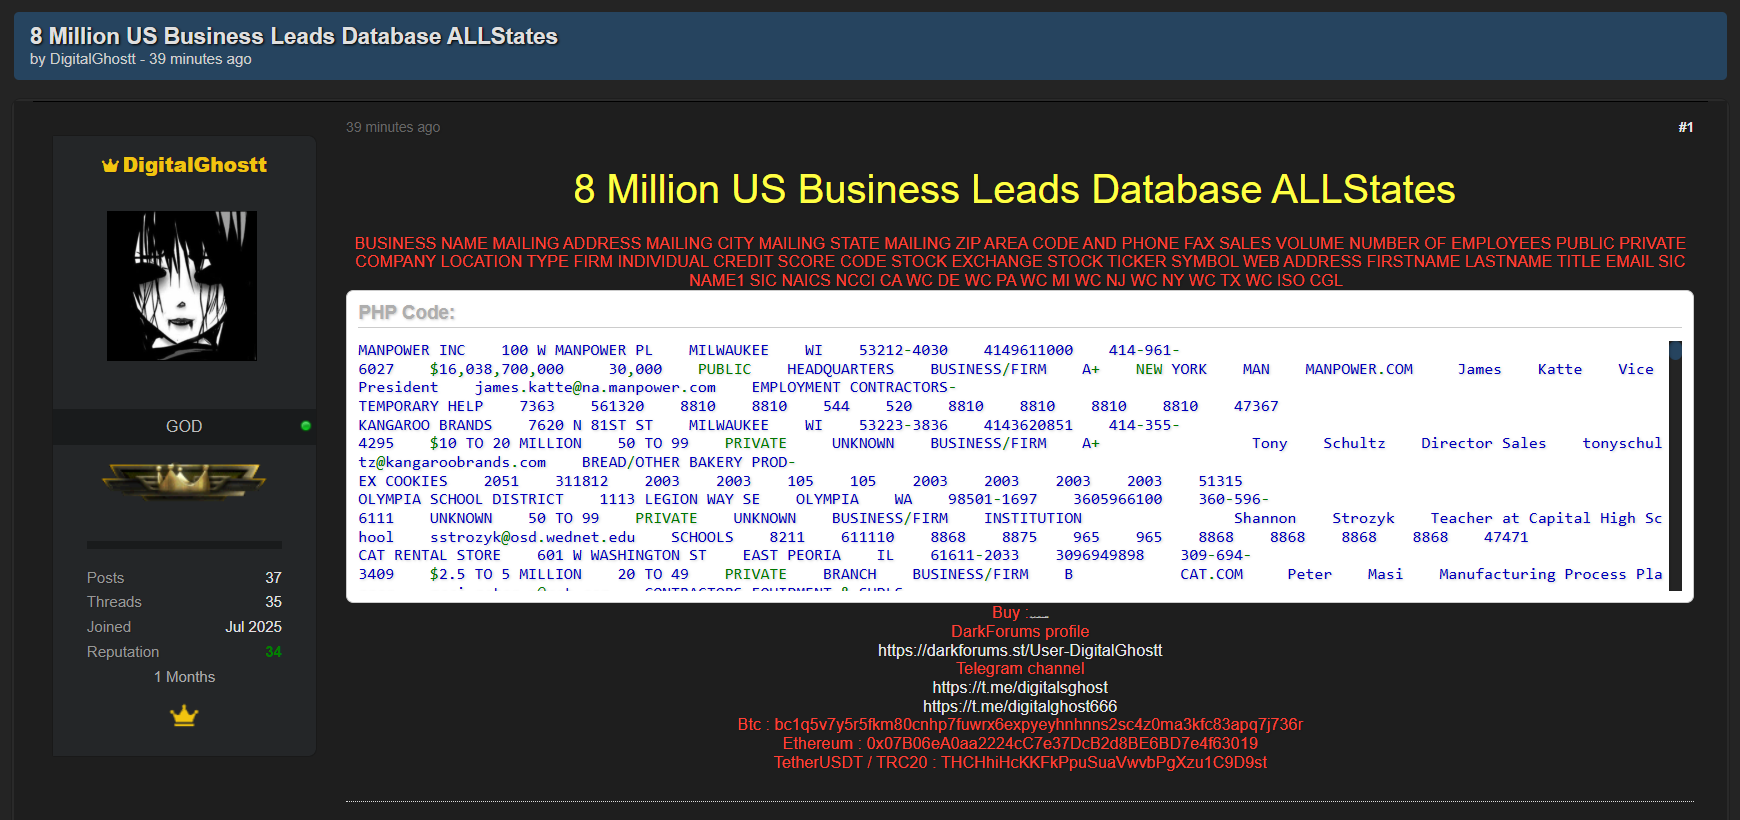
Task: Click the gold crown award icon
Action: [184, 716]
